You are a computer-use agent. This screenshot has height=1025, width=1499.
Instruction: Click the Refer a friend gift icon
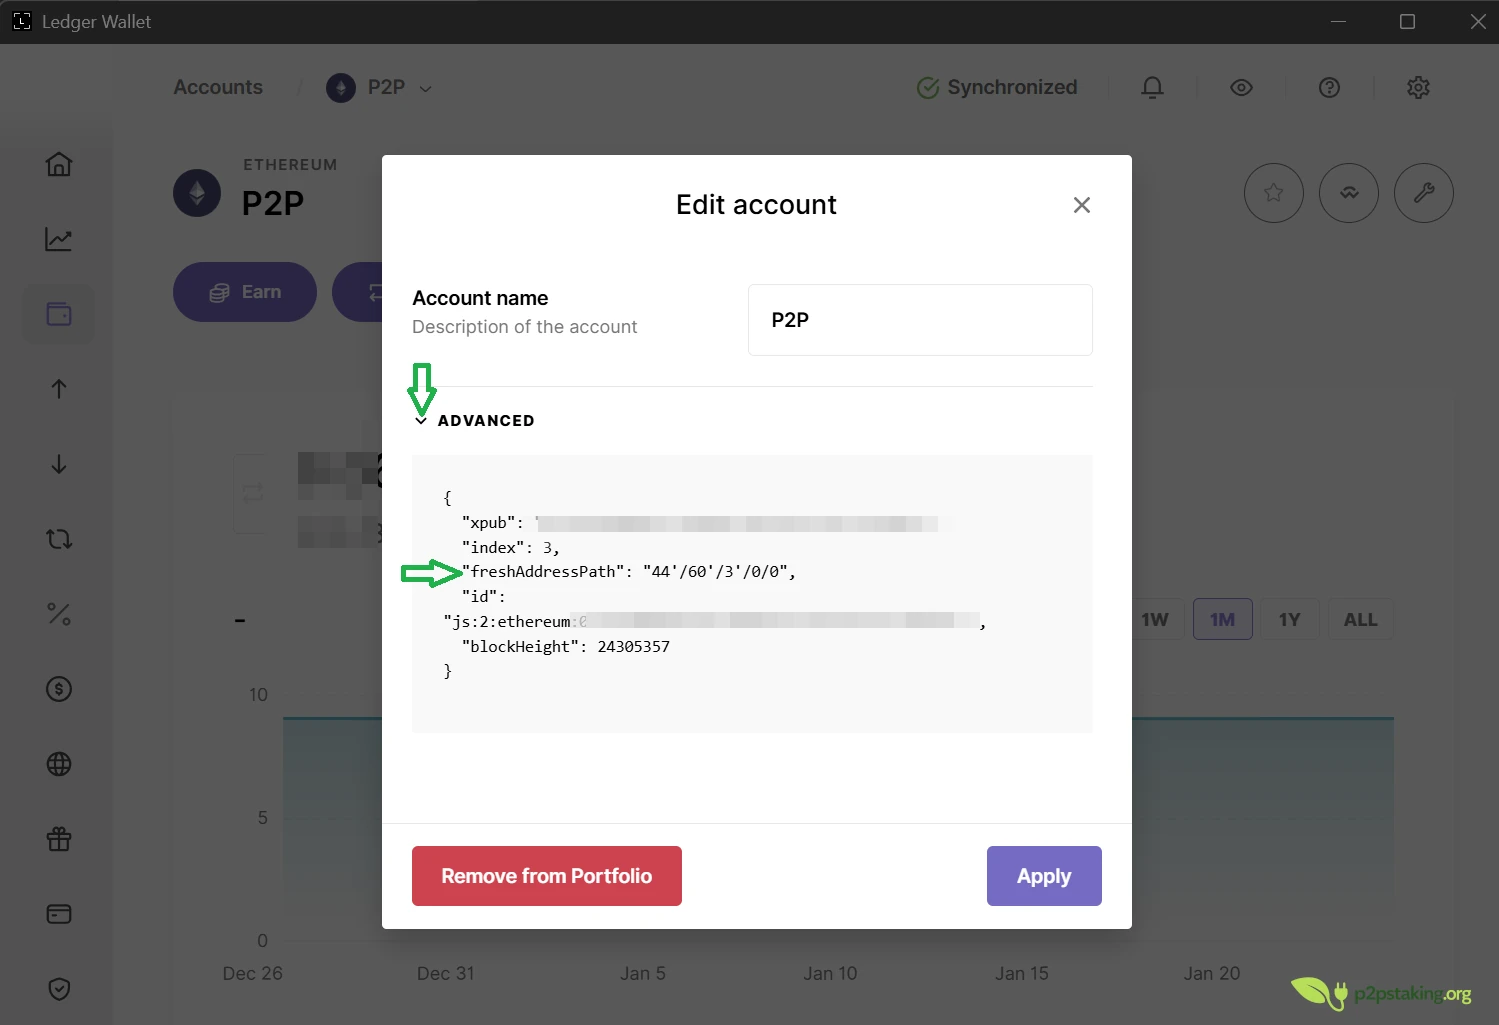58,839
